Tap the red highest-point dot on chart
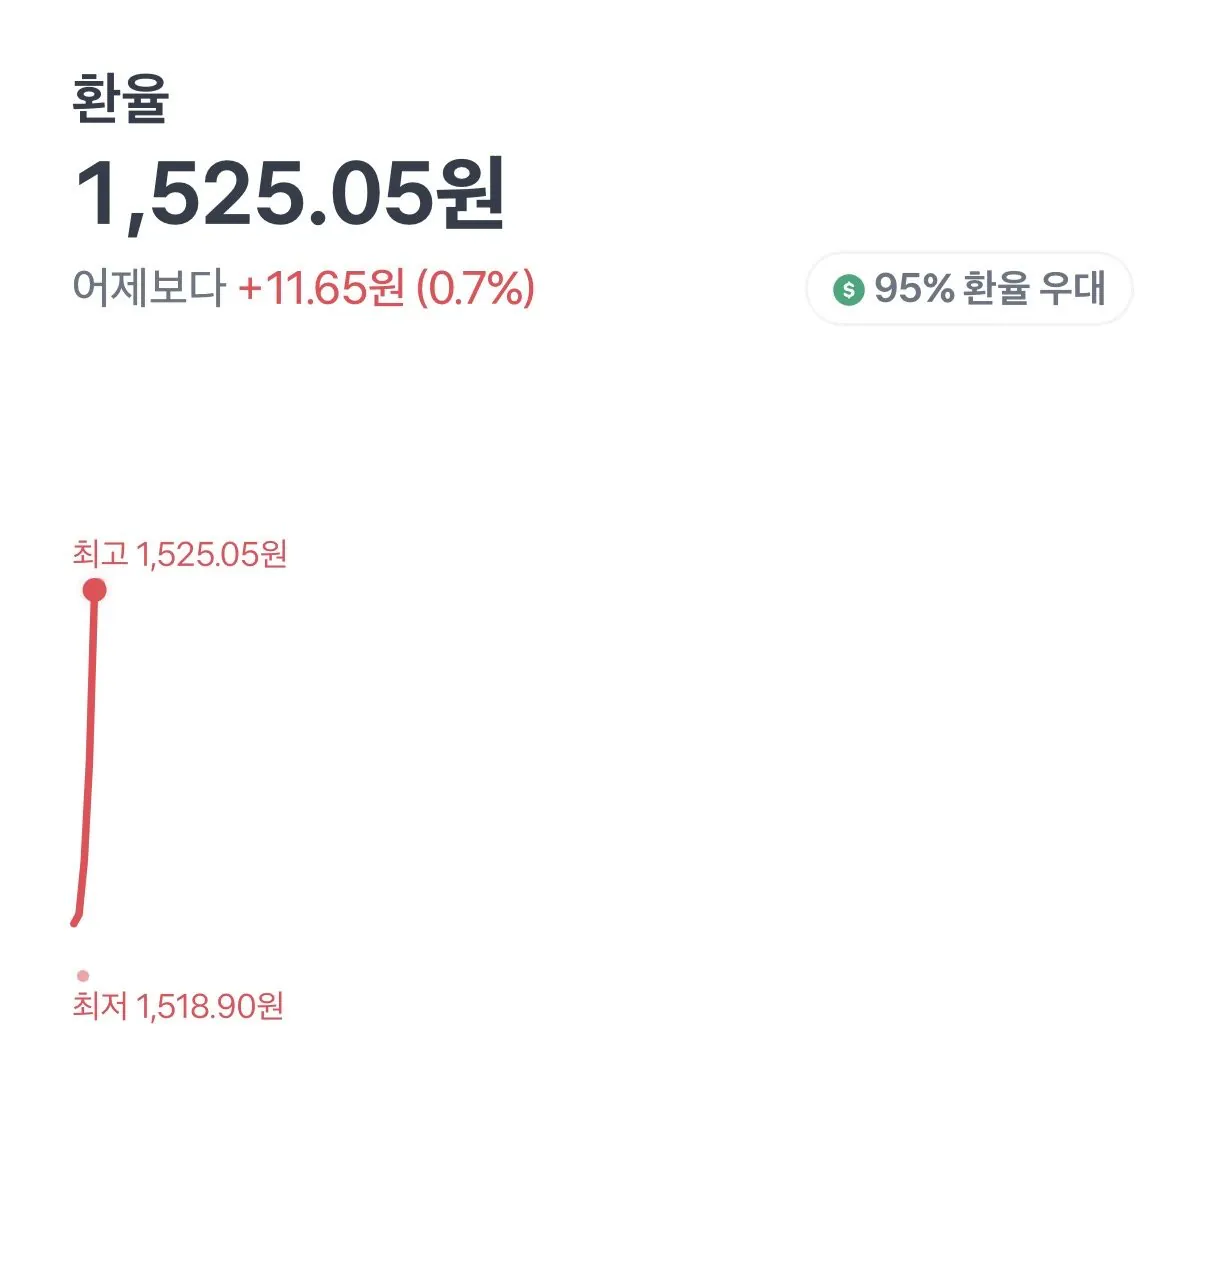 click(x=94, y=590)
